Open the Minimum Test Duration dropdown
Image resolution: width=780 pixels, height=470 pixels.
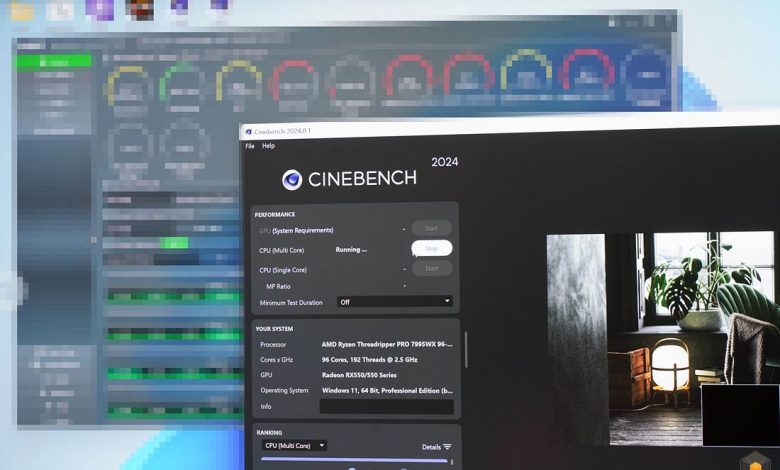[x=395, y=301]
